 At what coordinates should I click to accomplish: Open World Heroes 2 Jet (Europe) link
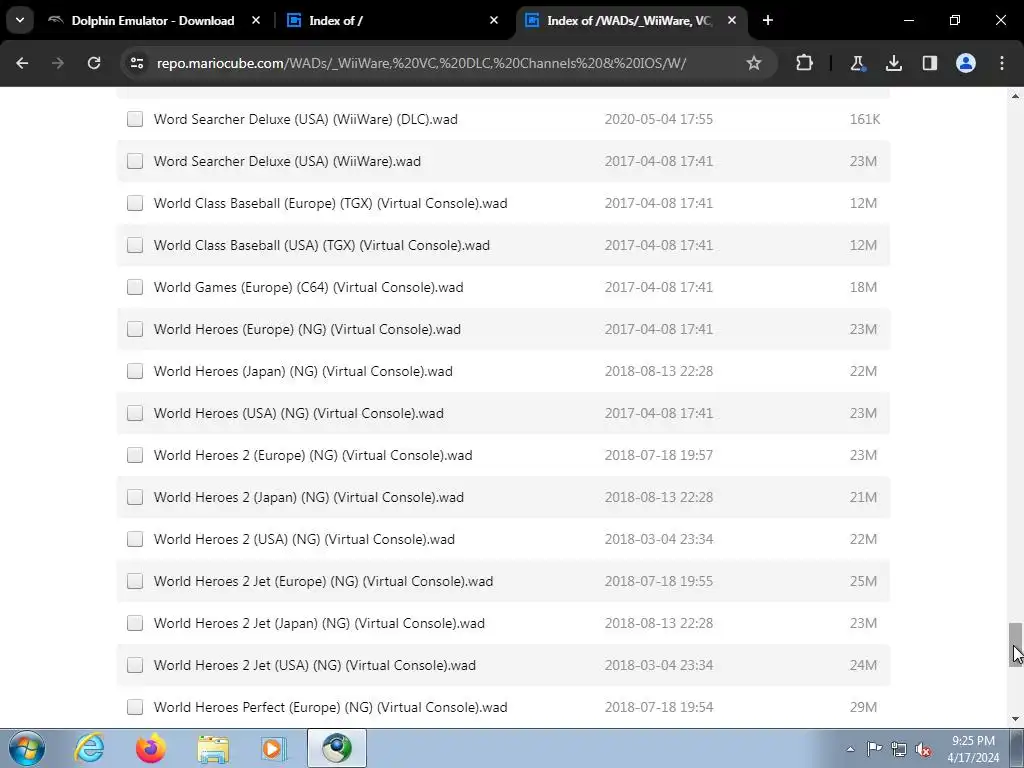[323, 581]
